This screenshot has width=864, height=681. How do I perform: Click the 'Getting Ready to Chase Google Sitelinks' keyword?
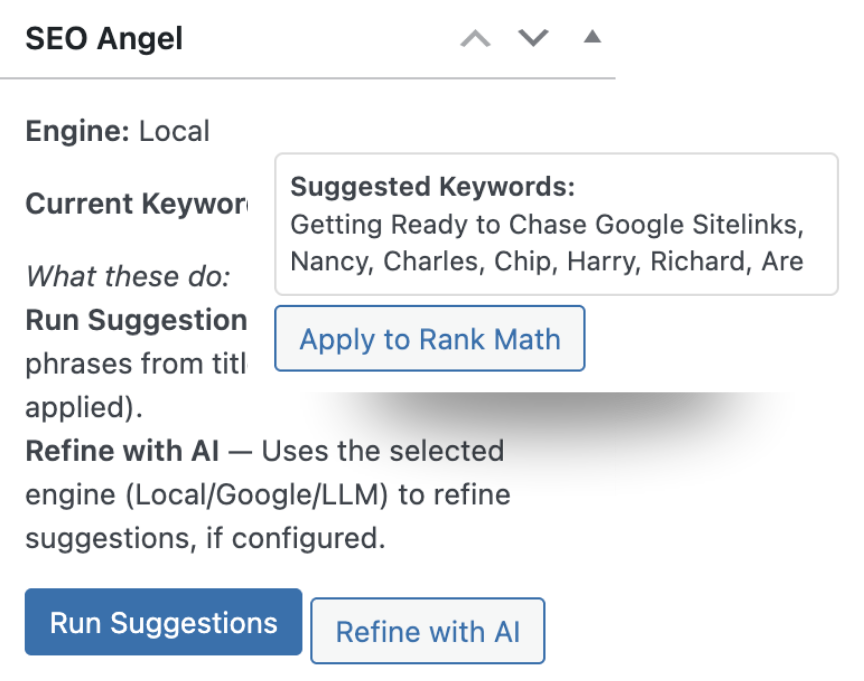click(x=547, y=224)
